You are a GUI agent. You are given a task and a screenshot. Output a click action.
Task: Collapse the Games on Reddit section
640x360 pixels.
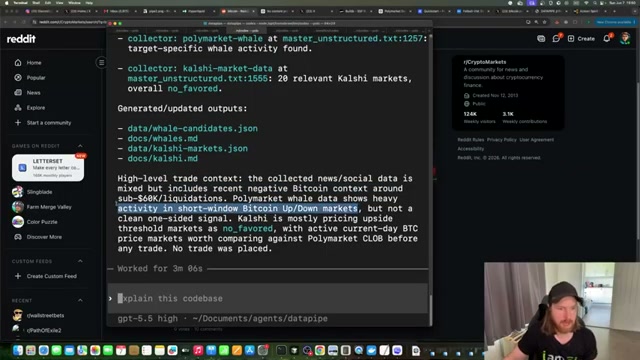[x=80, y=146]
